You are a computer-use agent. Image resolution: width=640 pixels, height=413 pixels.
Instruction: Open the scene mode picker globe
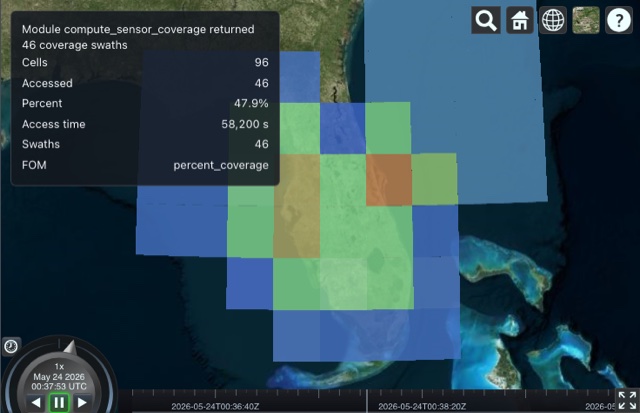tap(553, 20)
